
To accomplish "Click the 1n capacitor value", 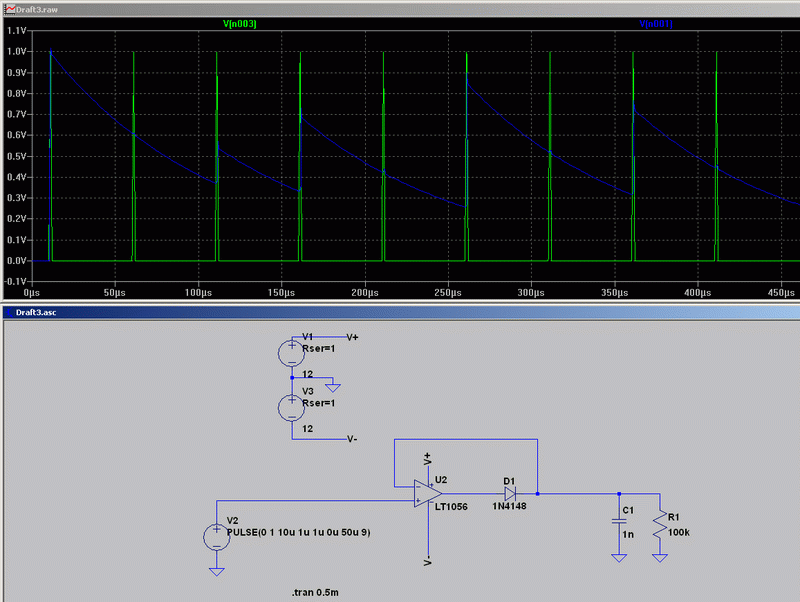I will [x=628, y=534].
